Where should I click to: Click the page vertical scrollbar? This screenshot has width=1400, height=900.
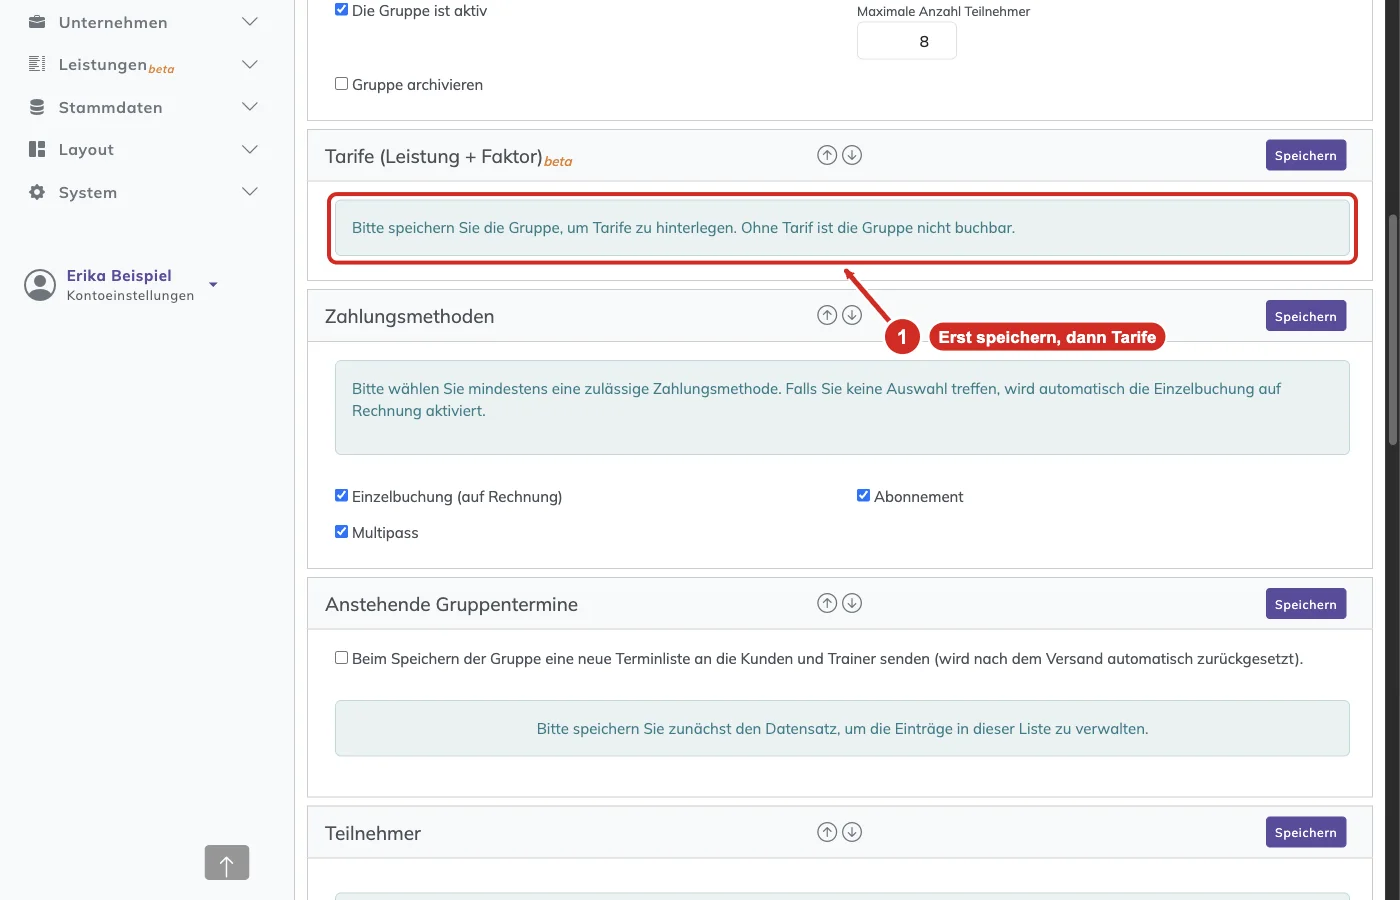[x=1392, y=330]
